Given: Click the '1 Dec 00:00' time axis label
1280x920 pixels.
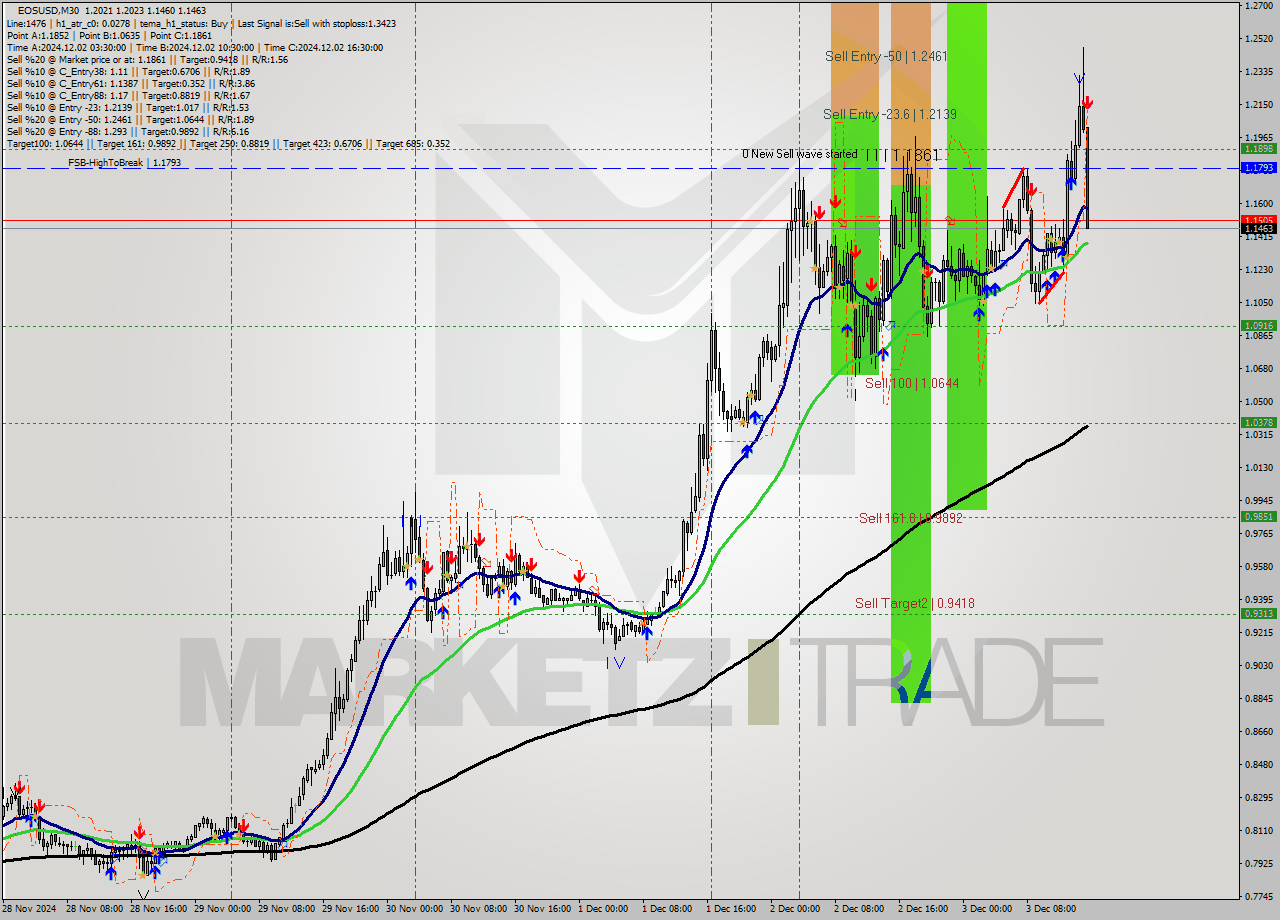Looking at the screenshot, I should [605, 909].
